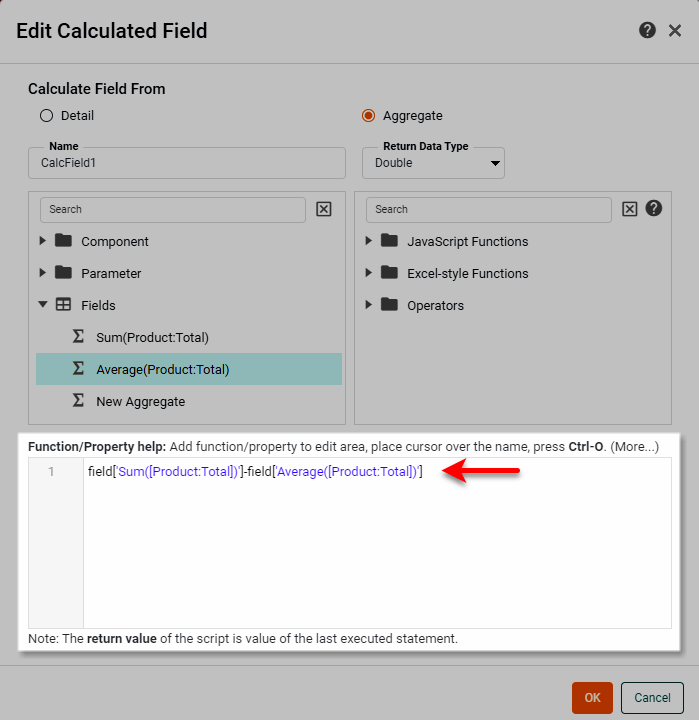Click into the CalcField1 name field
The height and width of the screenshot is (720, 699).
click(x=187, y=163)
